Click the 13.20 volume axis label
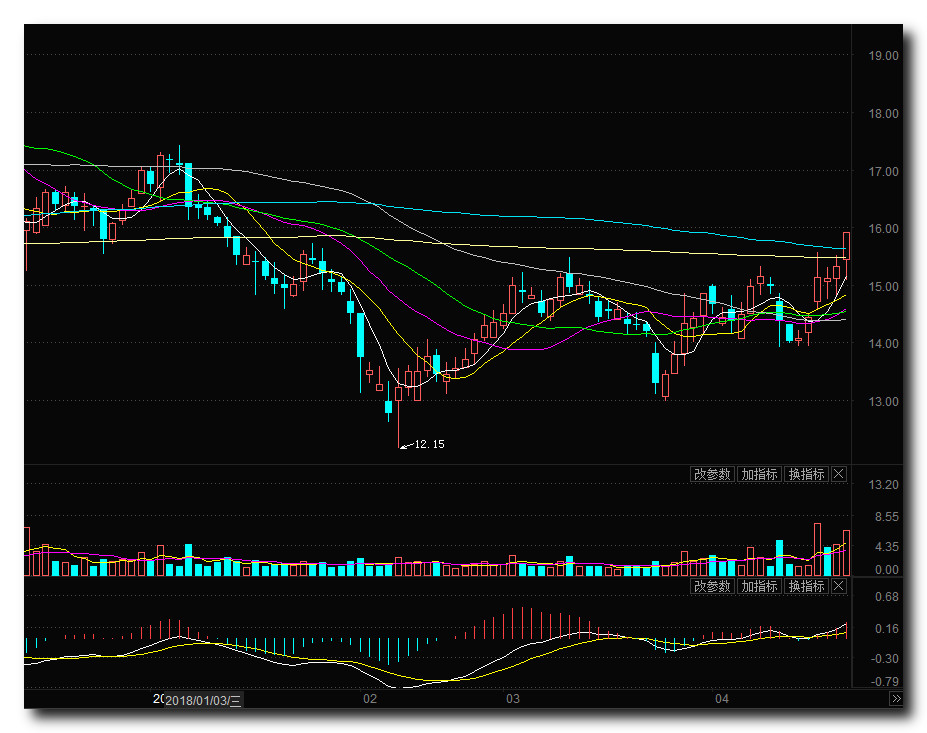This screenshot has height=733, width=927. point(883,485)
